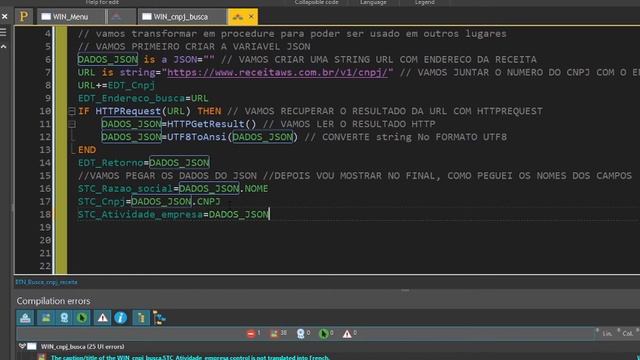This screenshot has height=360, width=640.
Task: Open the Language ribbon group
Action: 373,2
